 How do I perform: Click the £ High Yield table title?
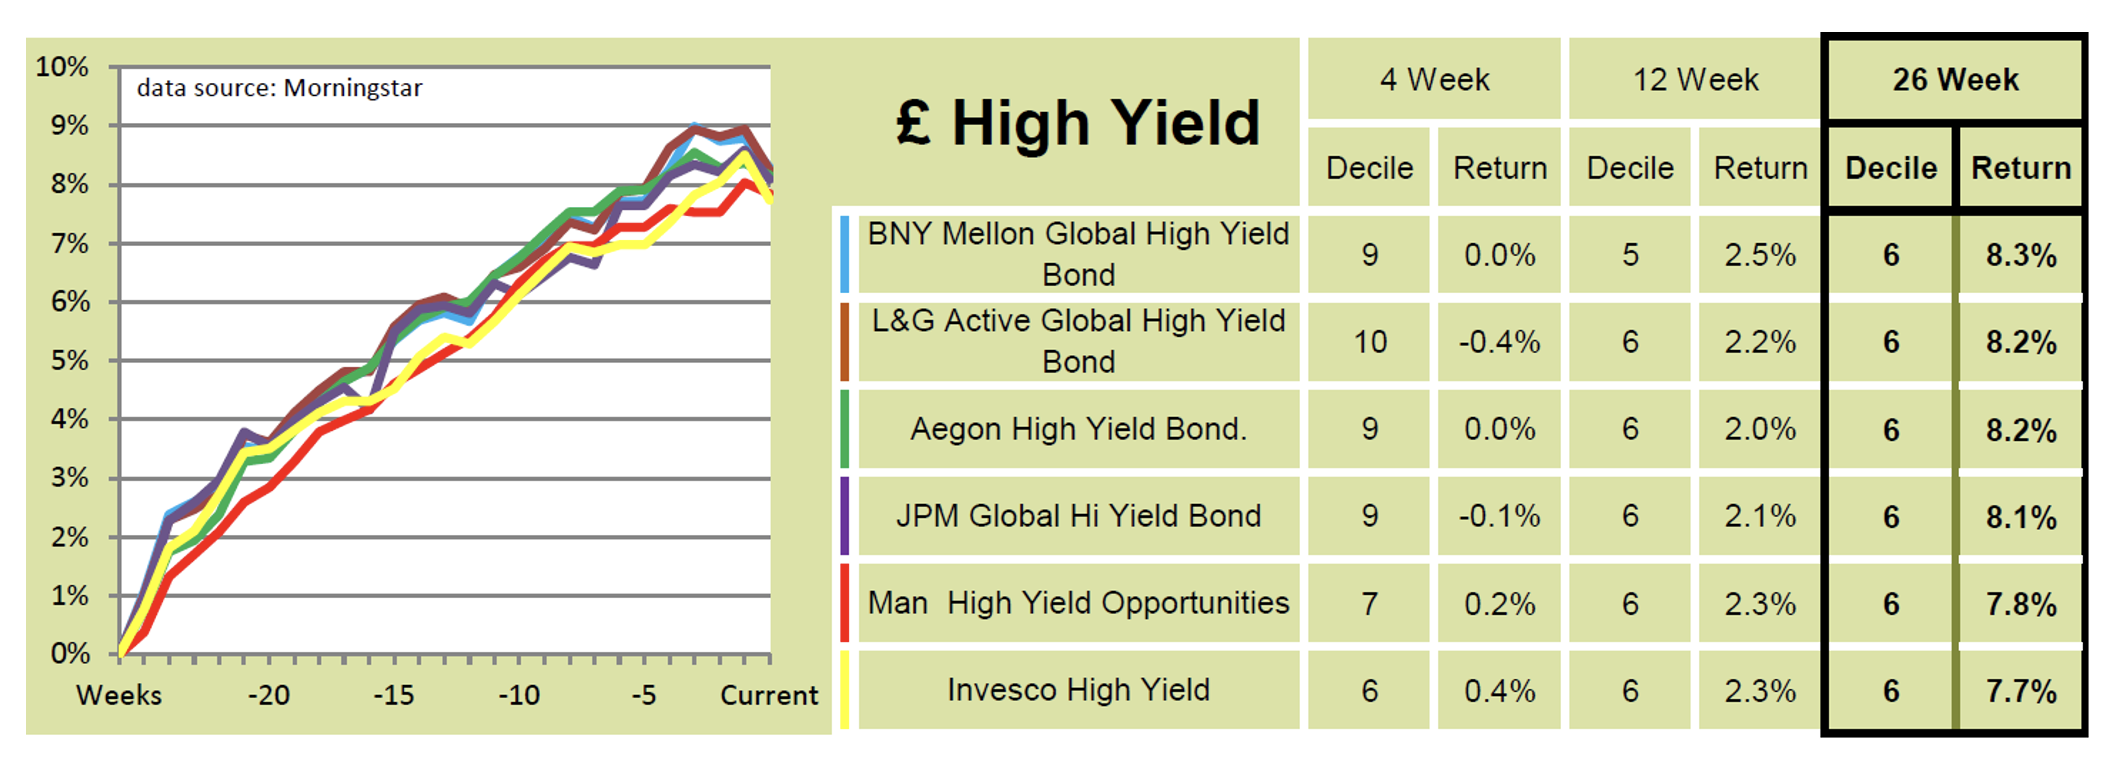point(1077,123)
